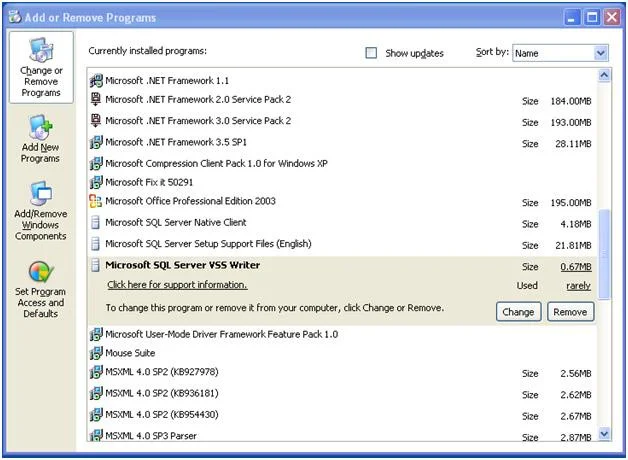Image resolution: width=628 pixels, height=460 pixels.
Task: Click the 195.00MB size value
Action: (x=571, y=203)
